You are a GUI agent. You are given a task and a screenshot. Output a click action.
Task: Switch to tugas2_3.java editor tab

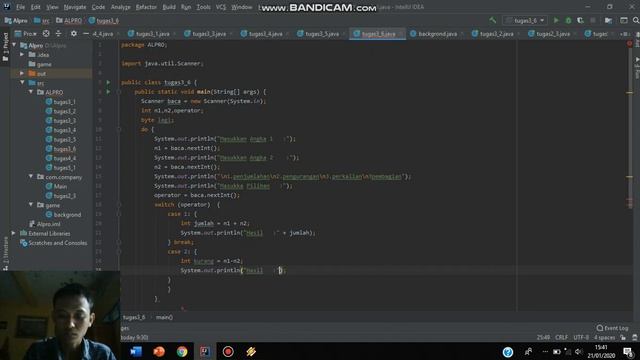553,34
